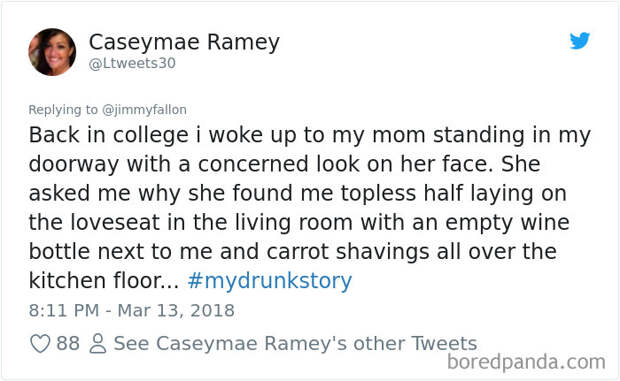The width and height of the screenshot is (620, 381).
Task: Click 'empty wine' text in the tweet
Action: point(507,223)
